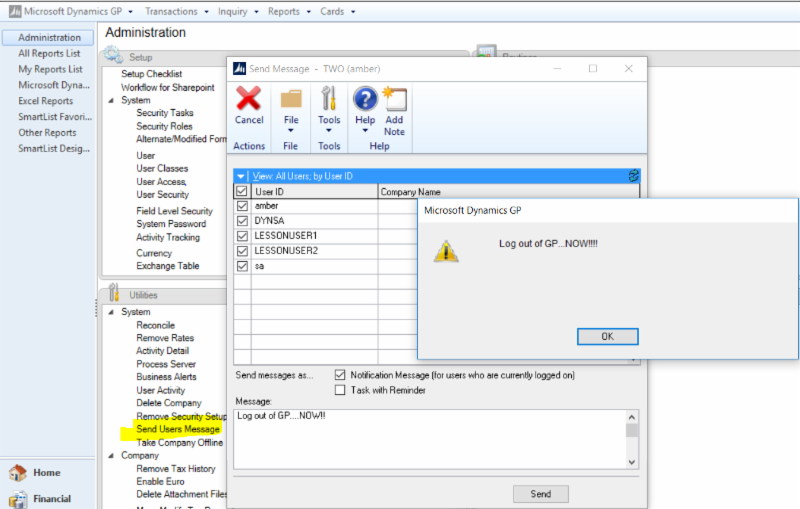
Task: Click the red Cancel icon
Action: tap(248, 98)
